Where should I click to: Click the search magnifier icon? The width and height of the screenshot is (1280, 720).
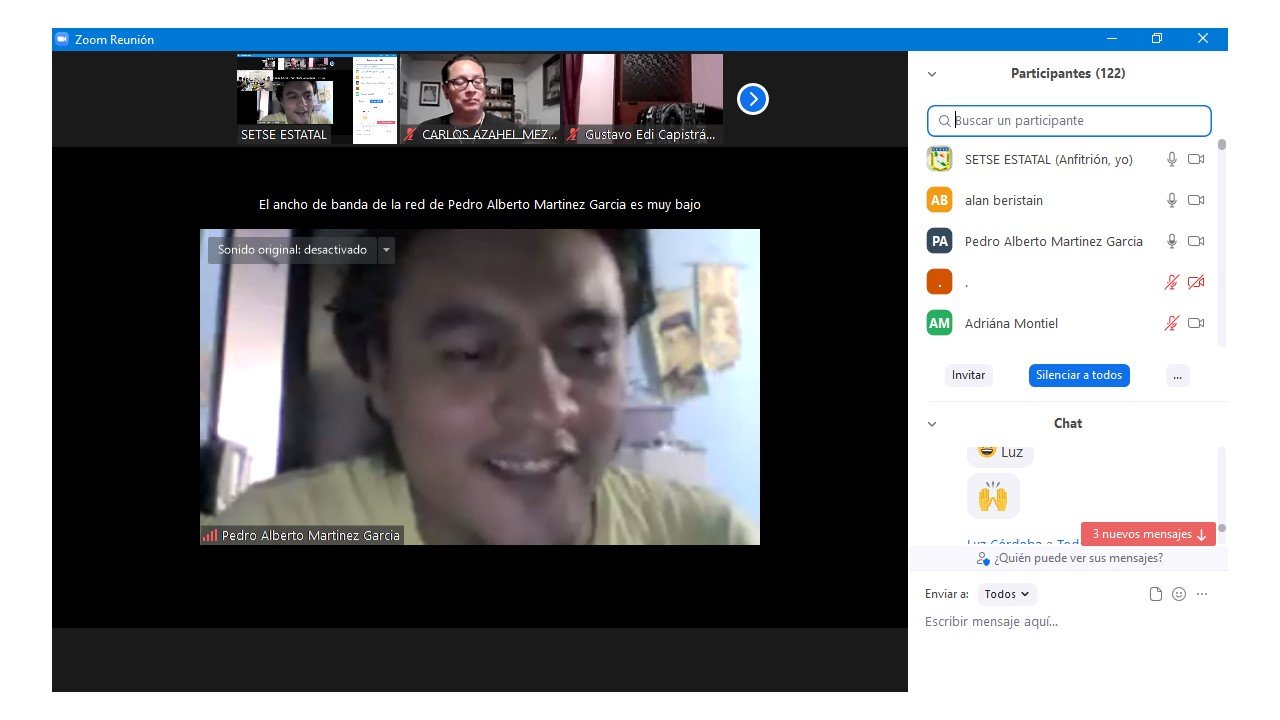tap(944, 121)
